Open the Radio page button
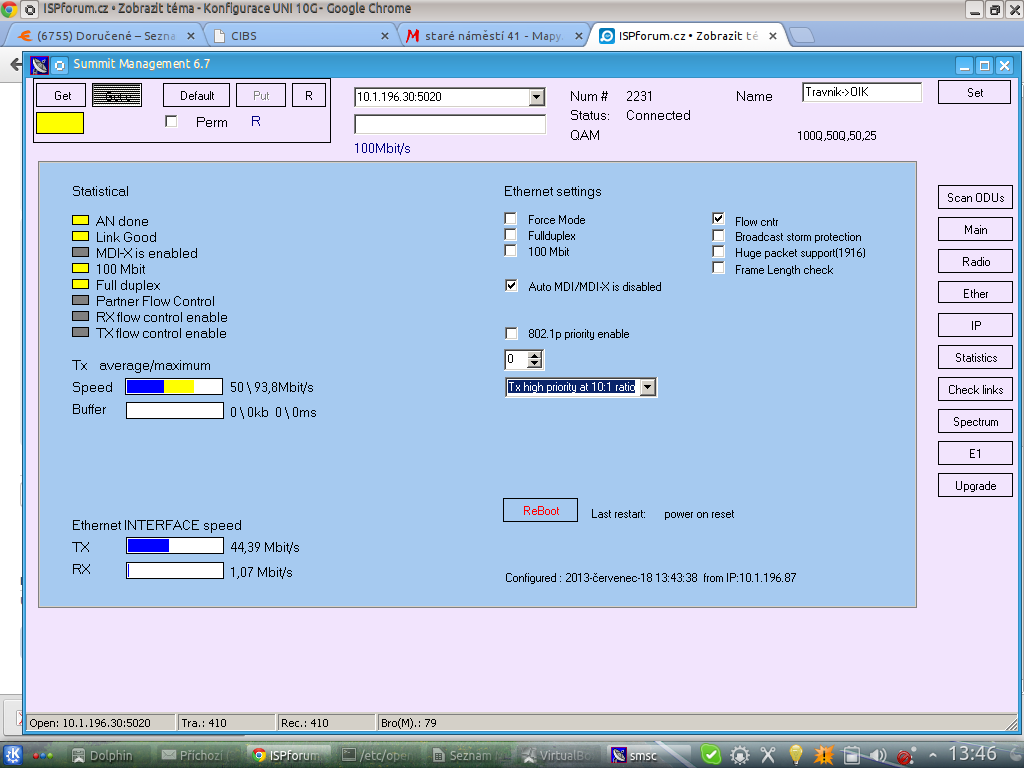 click(975, 261)
